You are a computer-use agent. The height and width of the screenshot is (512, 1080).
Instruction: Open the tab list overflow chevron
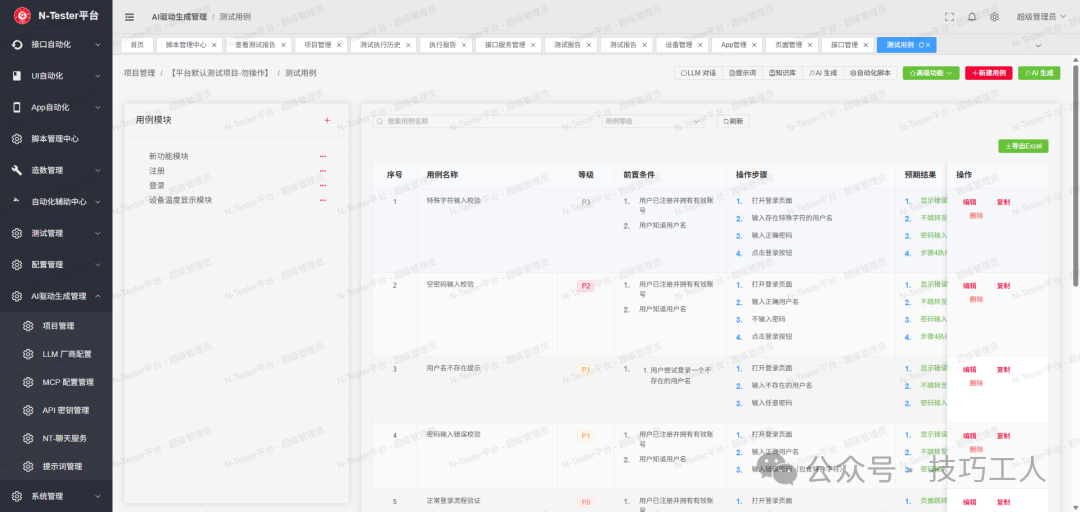[x=1038, y=45]
